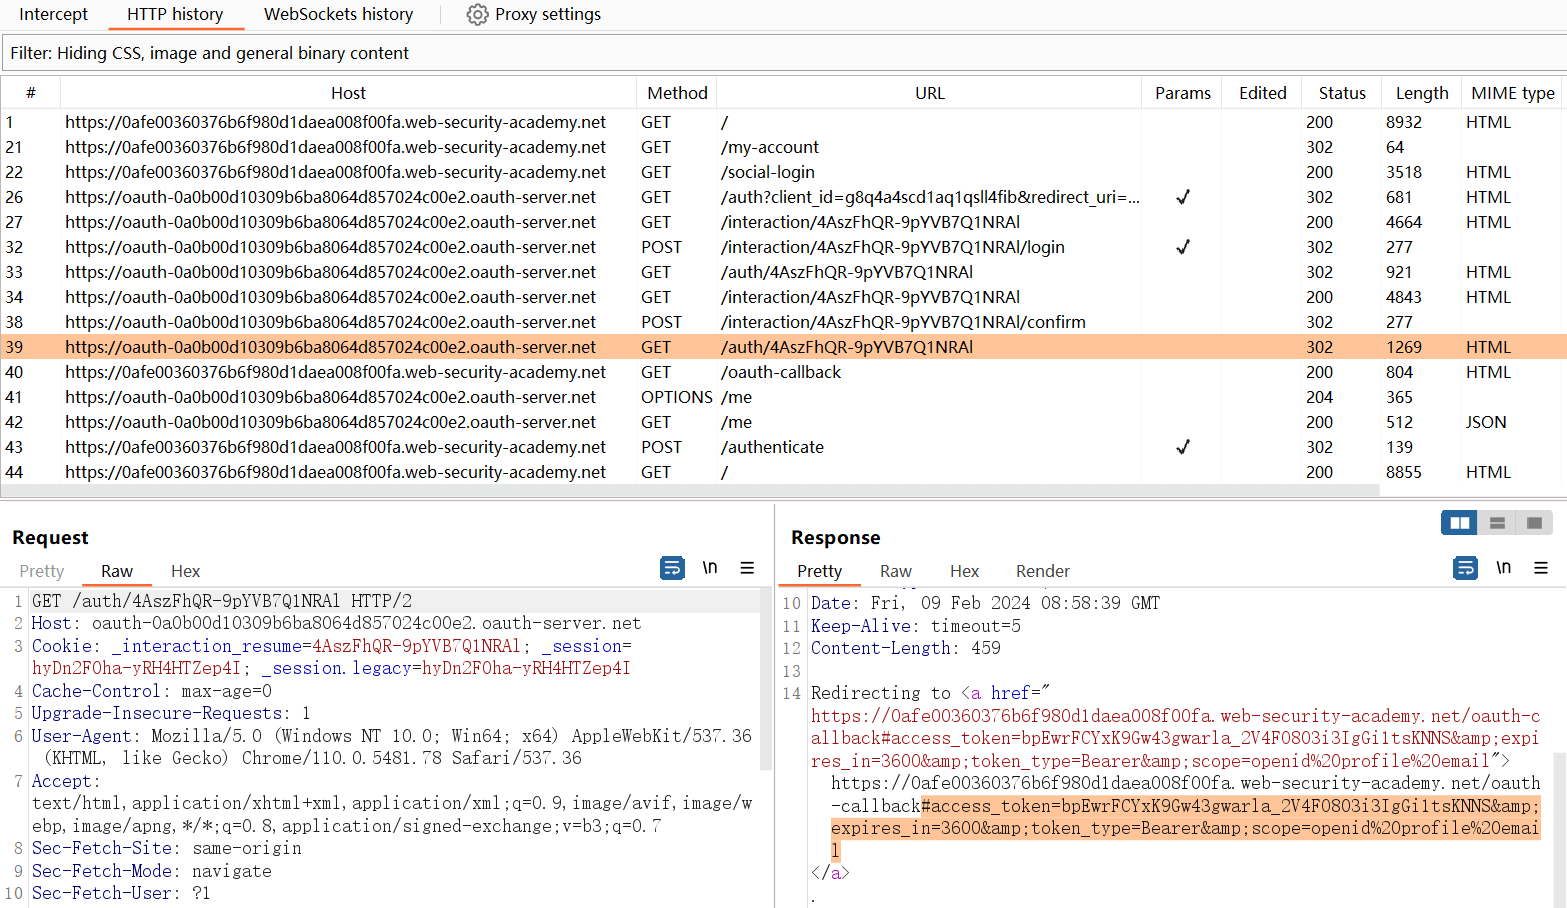Switch to the Intercept tab

point(53,15)
